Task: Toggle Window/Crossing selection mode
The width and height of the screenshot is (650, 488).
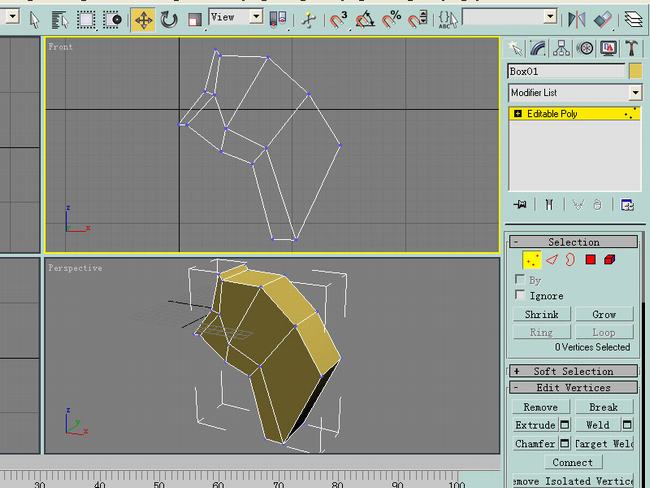Action: (112, 19)
